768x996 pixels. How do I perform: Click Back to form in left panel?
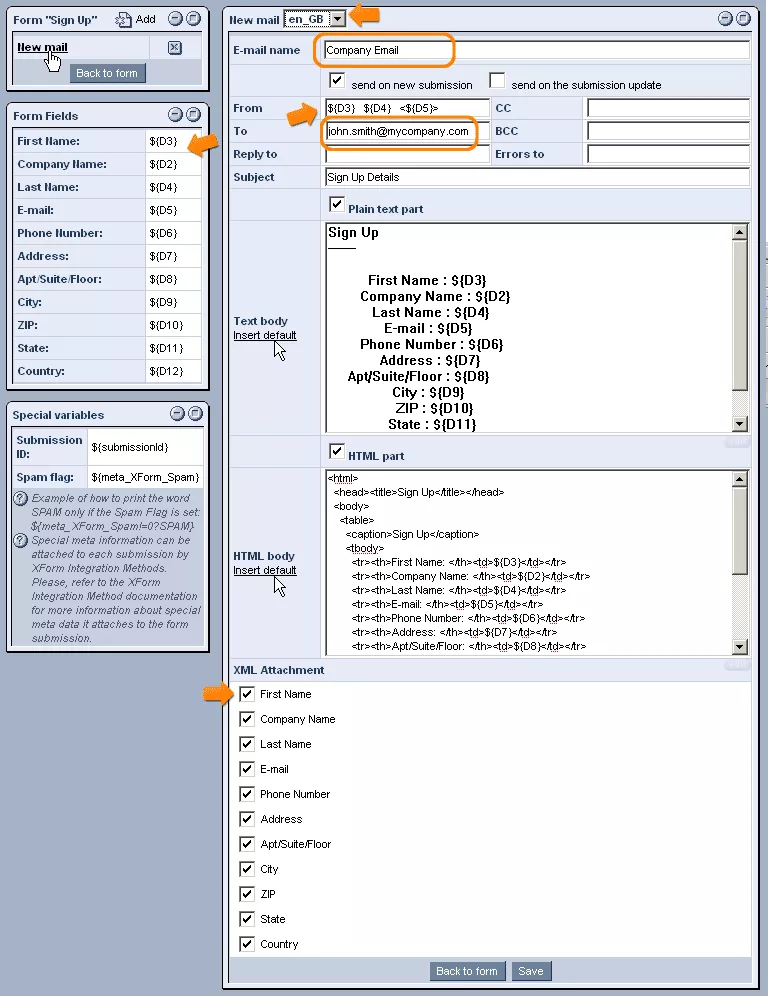pos(107,73)
